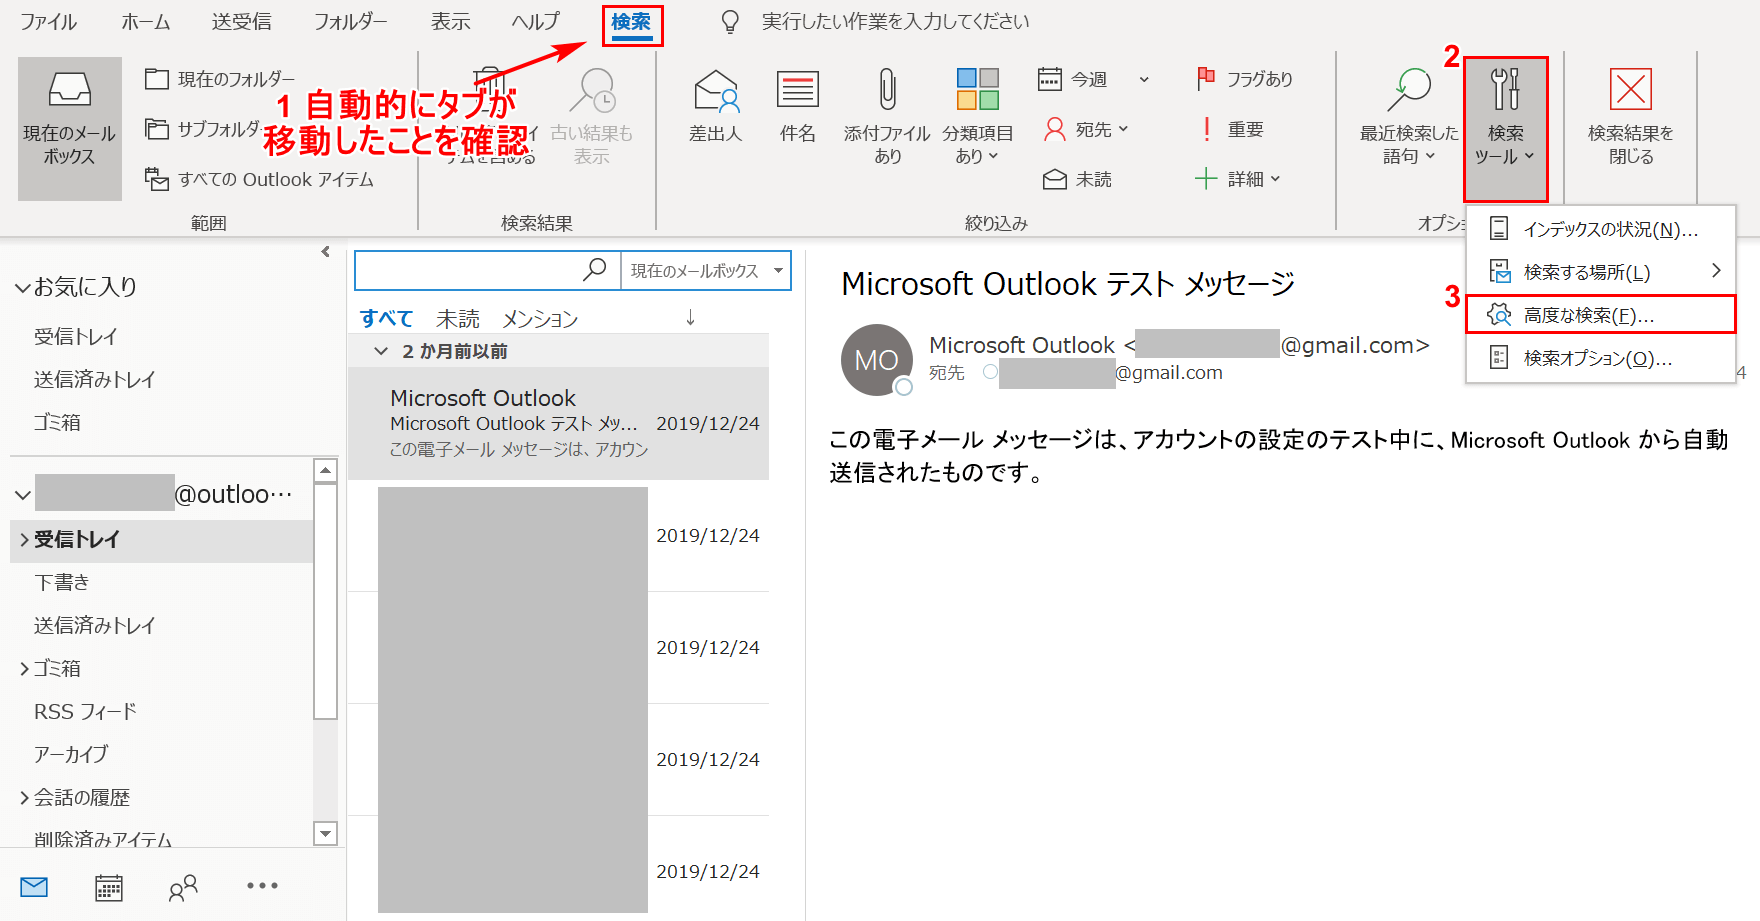
Task: Click the Search Tools (検索ツール) button
Action: [x=1505, y=128]
